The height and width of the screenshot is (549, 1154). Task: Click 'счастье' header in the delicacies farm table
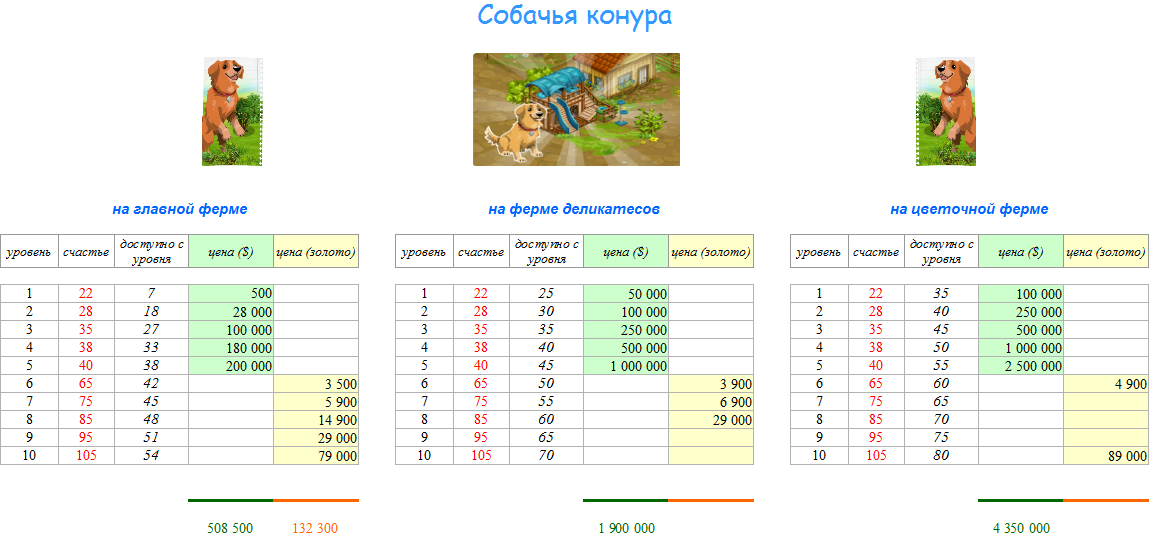(x=481, y=252)
